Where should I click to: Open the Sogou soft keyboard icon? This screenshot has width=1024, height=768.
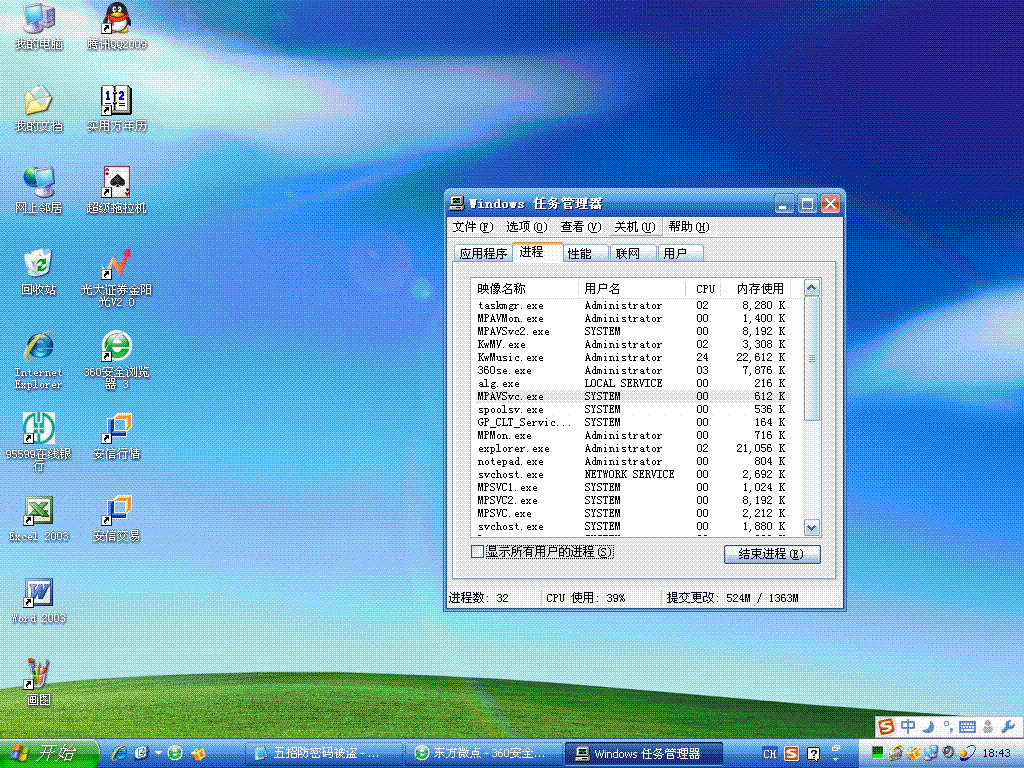(x=968, y=727)
